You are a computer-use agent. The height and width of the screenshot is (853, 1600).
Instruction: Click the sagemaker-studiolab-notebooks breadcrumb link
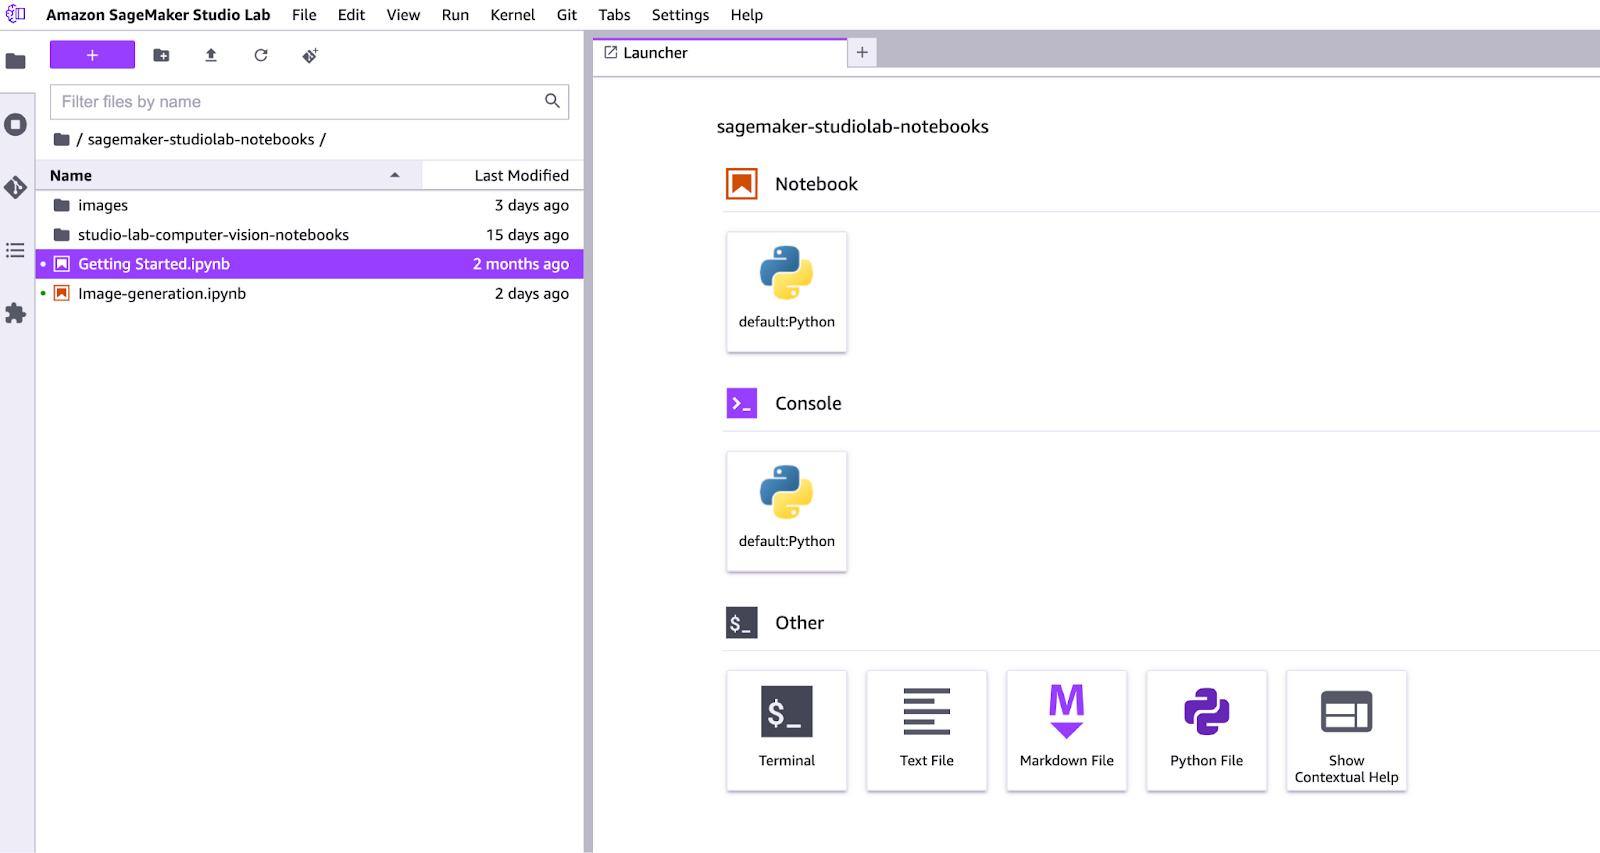(201, 139)
